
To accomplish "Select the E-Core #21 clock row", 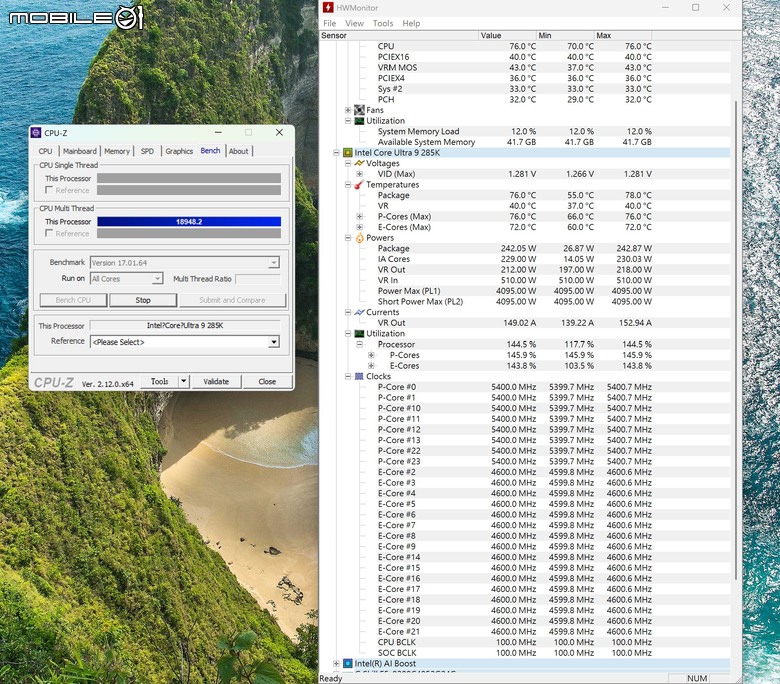I will 525,632.
